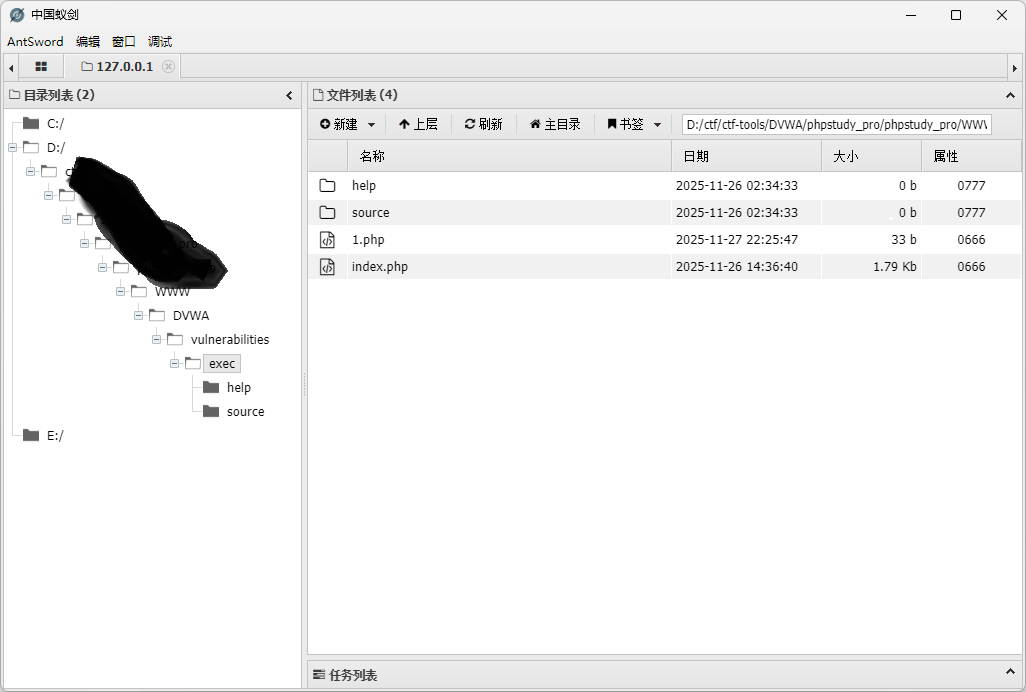The width and height of the screenshot is (1026, 692).
Task: Open the 新建 dropdown arrow
Action: point(371,124)
